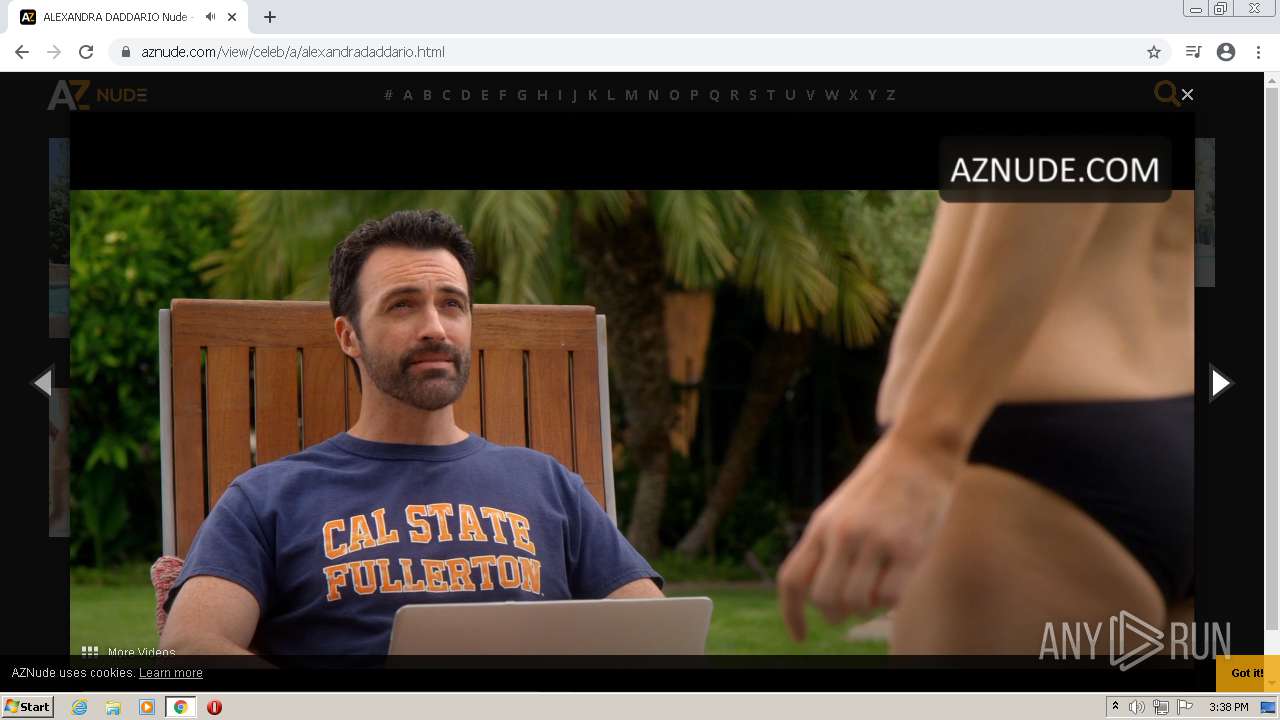Viewport: 1280px width, 720px height.
Task: Select letter W in alphabet index
Action: click(x=831, y=95)
